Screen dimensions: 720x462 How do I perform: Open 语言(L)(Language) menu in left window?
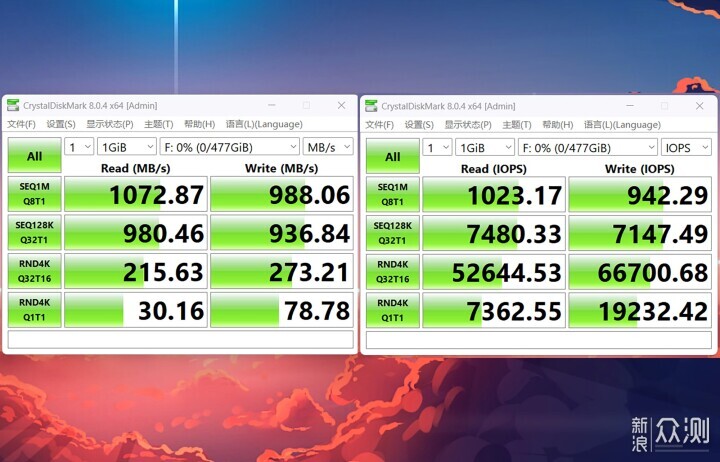tap(264, 124)
